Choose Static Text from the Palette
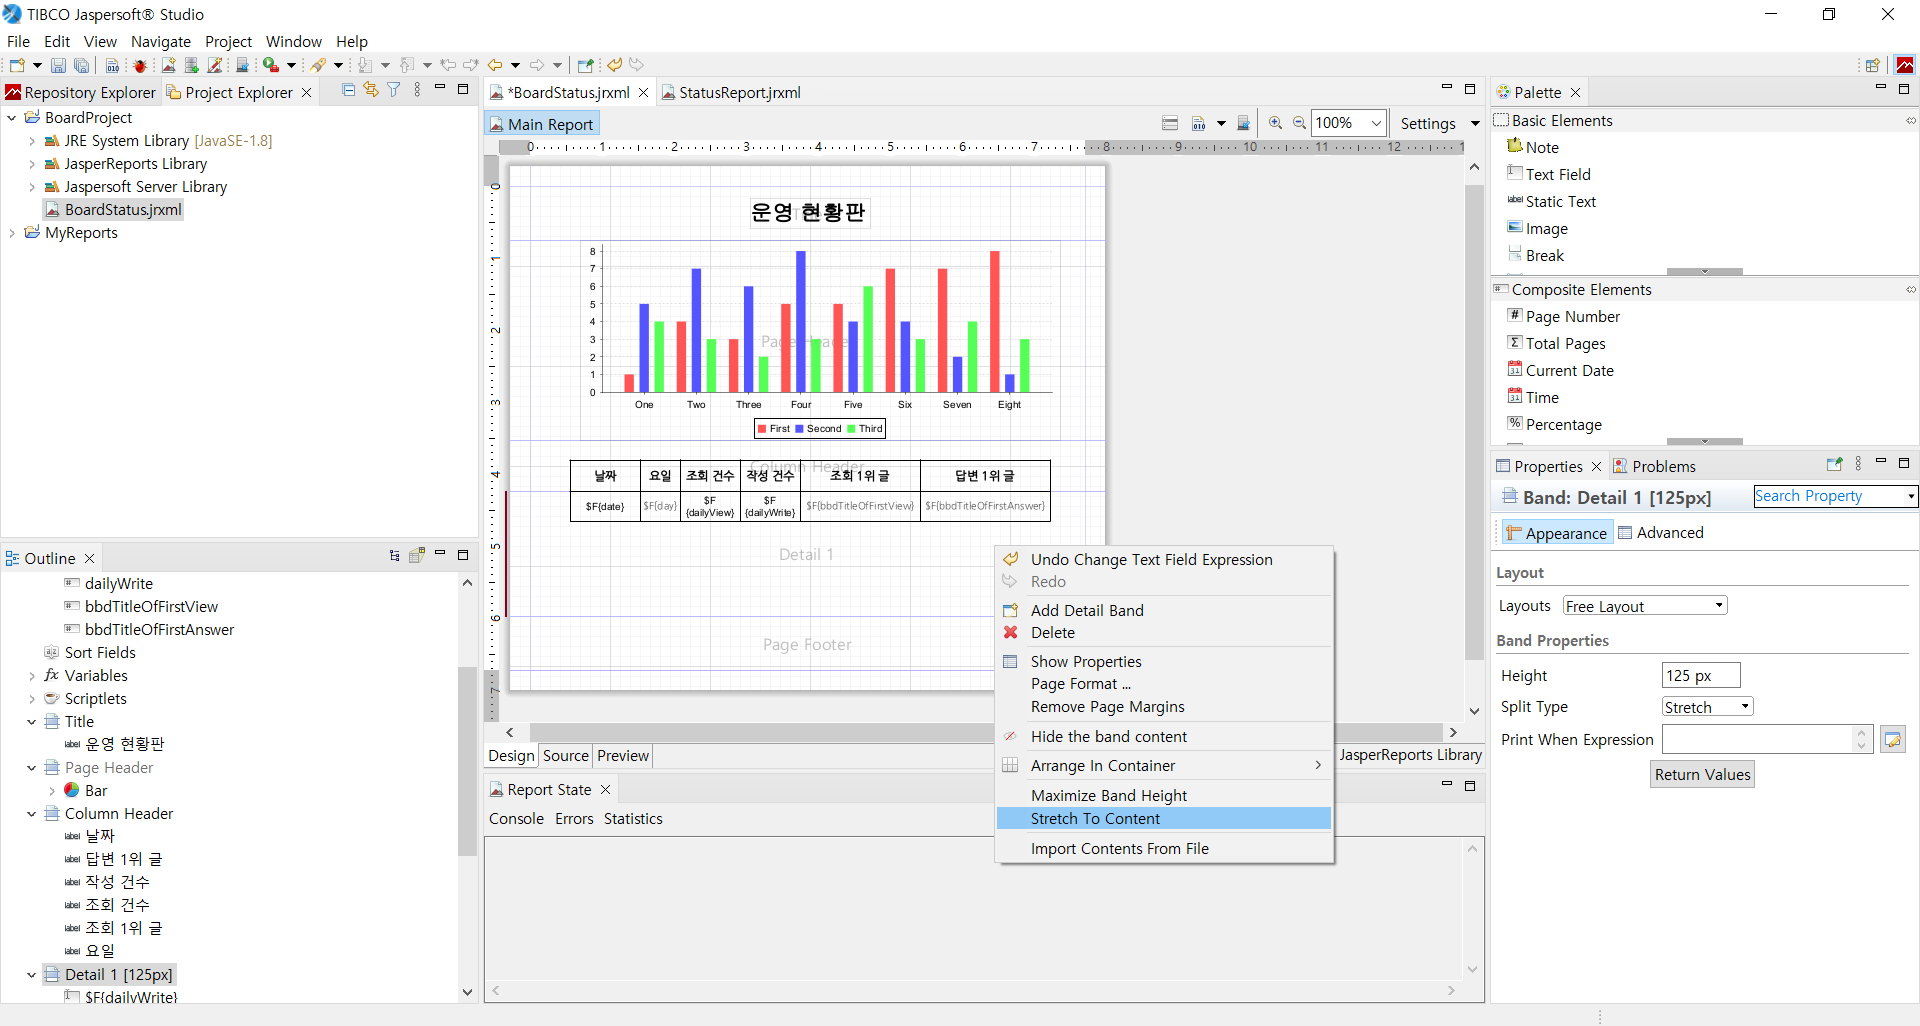 (1552, 201)
